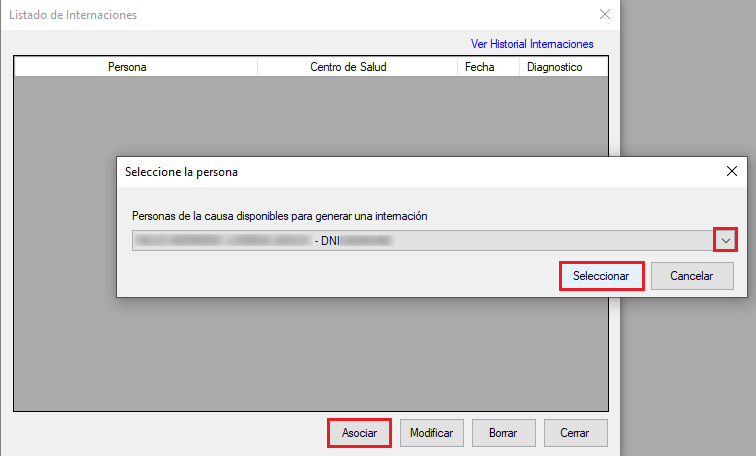
Task: Click the Diagnostico column header
Action: tap(554, 67)
